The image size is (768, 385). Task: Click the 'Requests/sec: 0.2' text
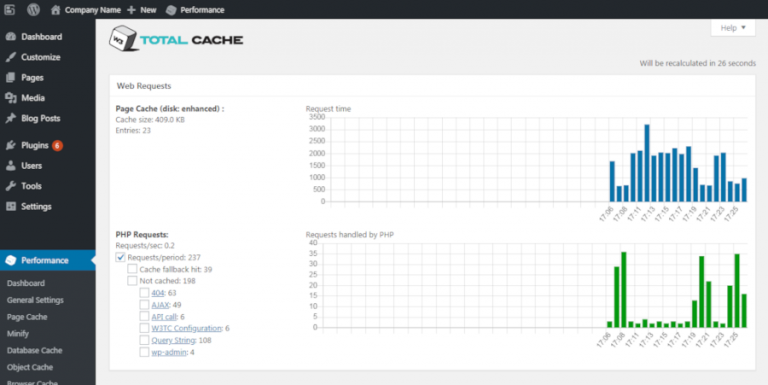point(145,245)
